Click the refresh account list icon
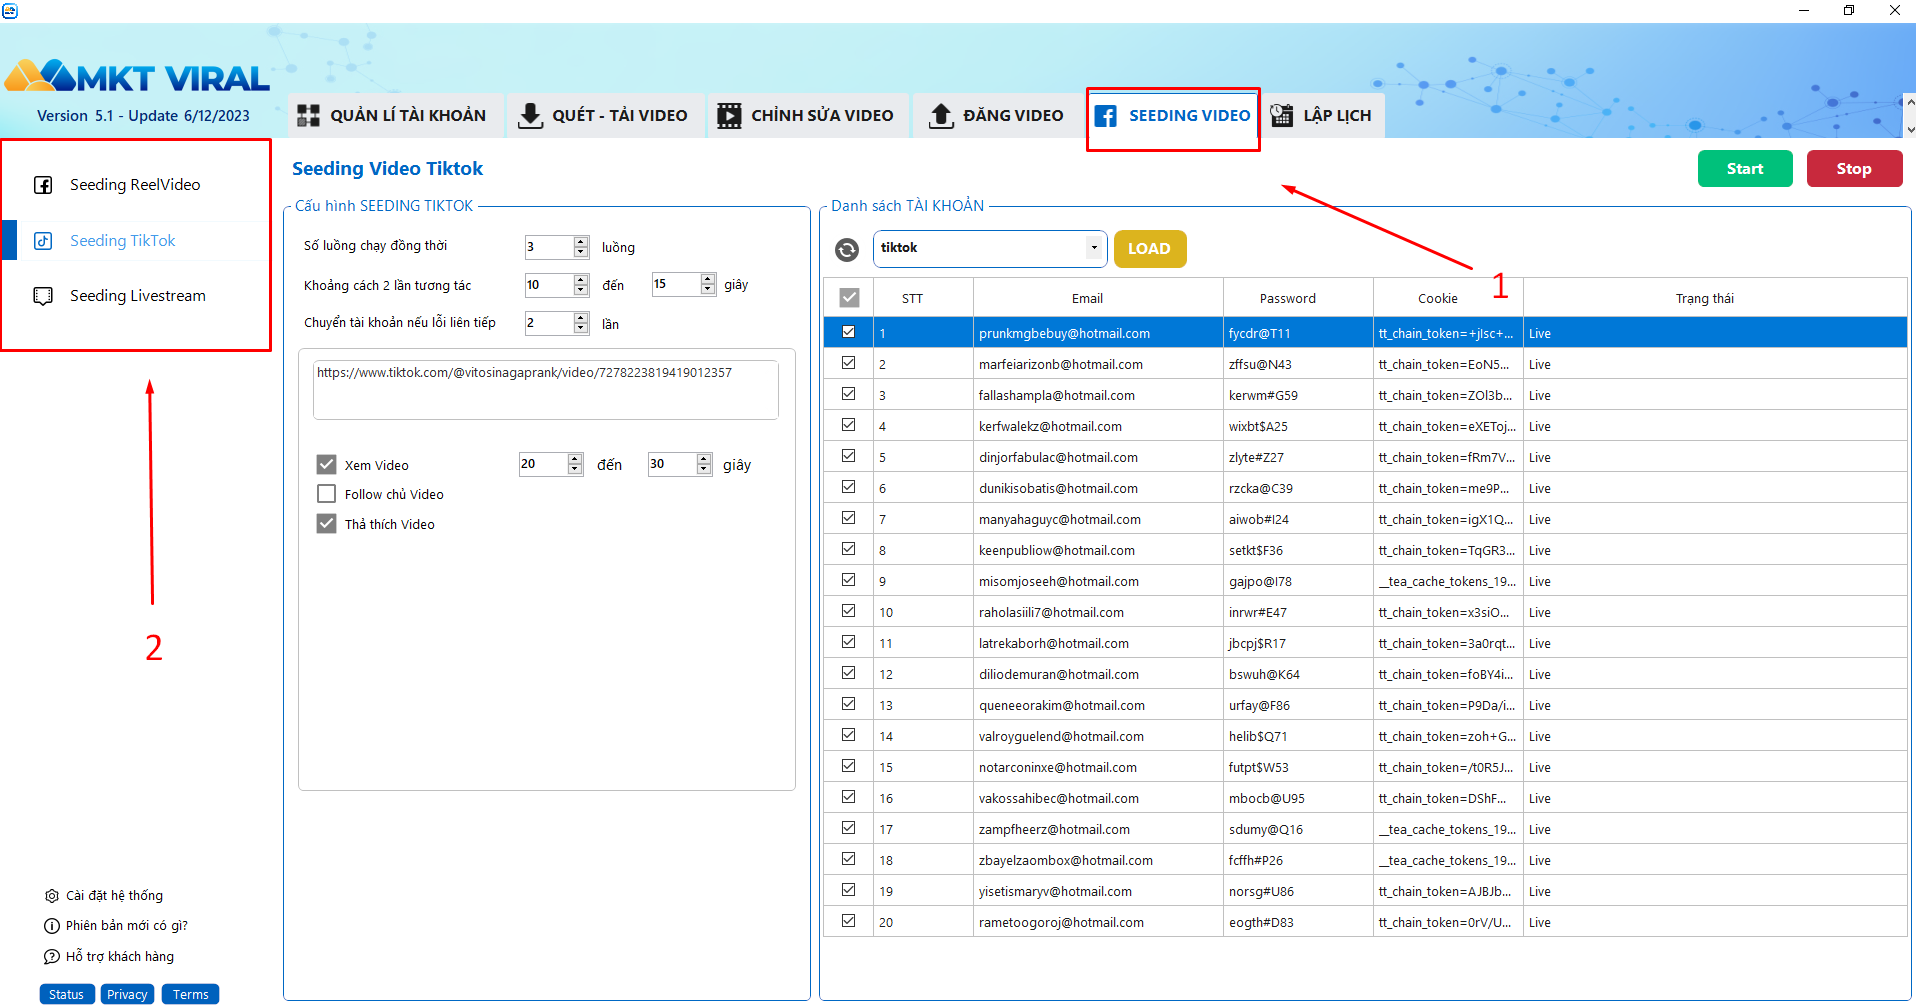1916x1005 pixels. tap(847, 249)
